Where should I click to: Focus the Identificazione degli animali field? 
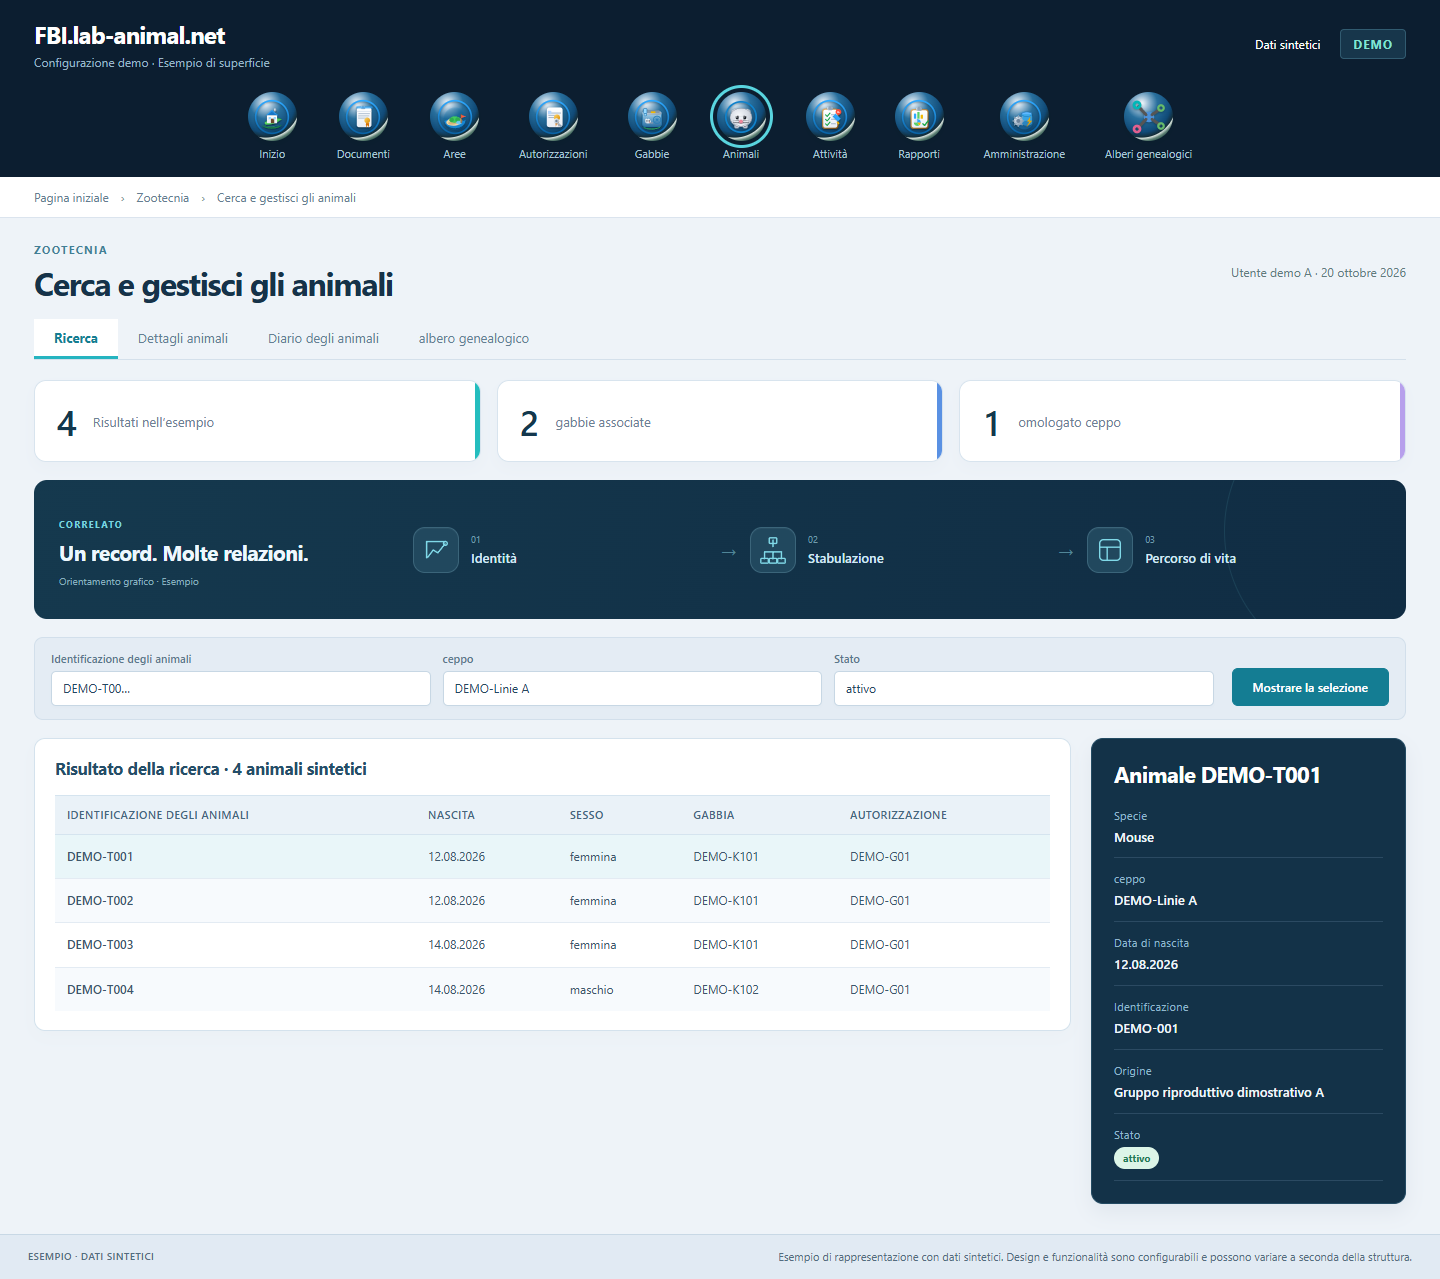point(241,688)
